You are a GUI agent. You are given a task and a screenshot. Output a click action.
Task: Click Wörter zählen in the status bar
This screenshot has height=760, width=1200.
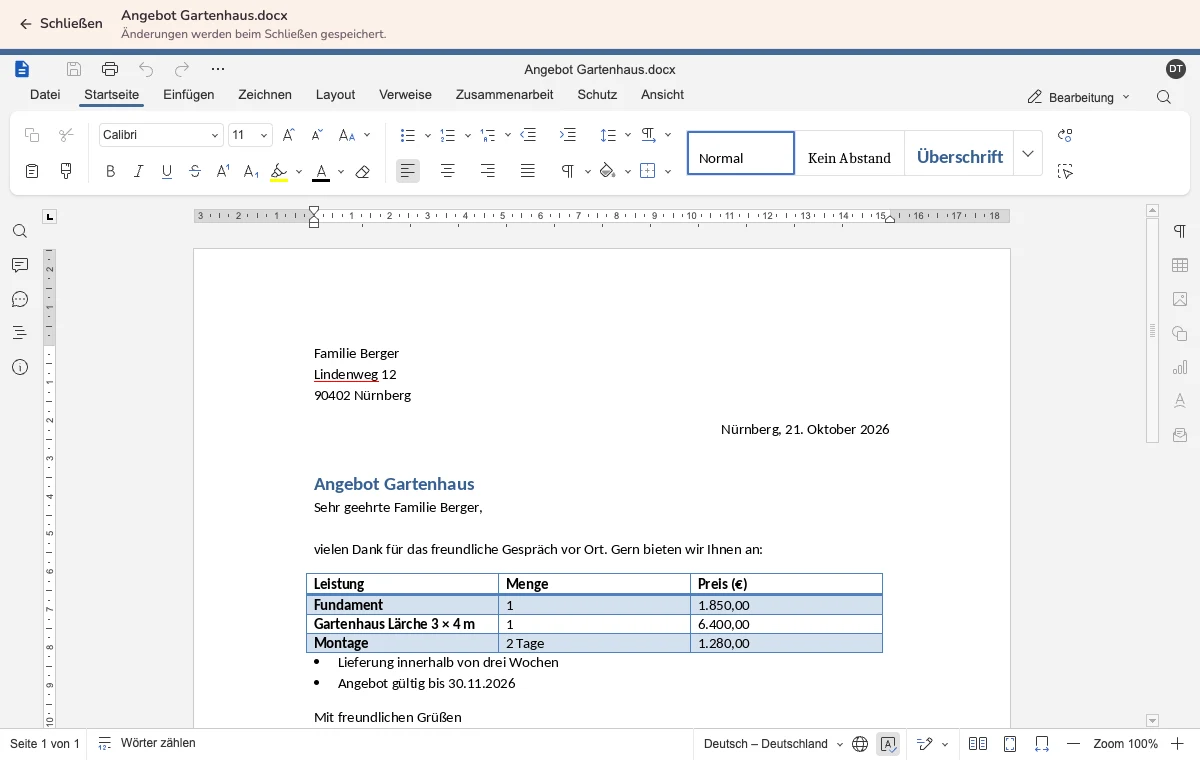click(147, 744)
